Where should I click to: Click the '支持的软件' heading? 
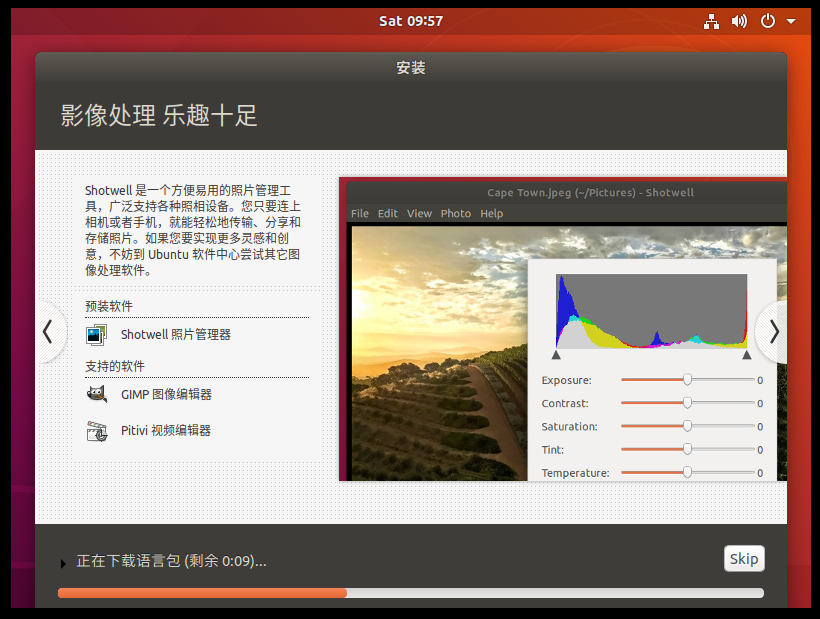coord(115,366)
